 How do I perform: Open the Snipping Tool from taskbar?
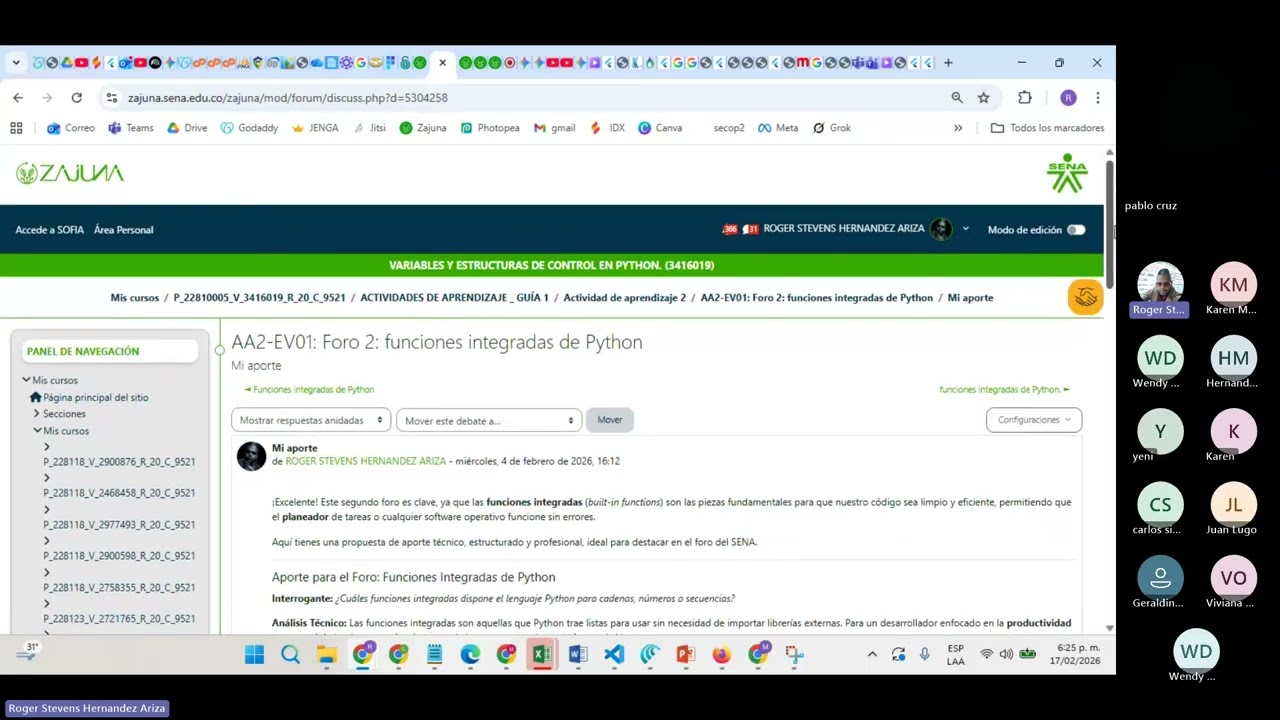point(794,655)
